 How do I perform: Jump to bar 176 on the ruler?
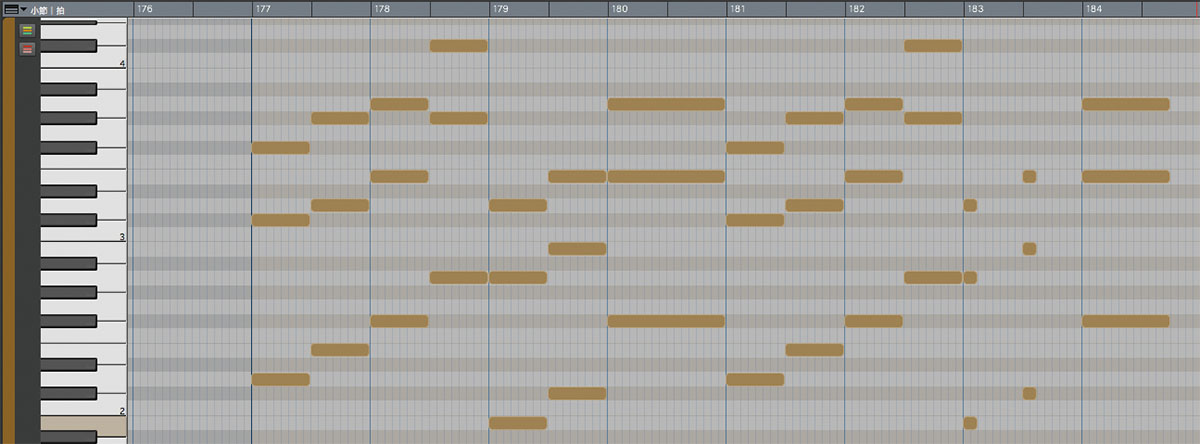[145, 8]
